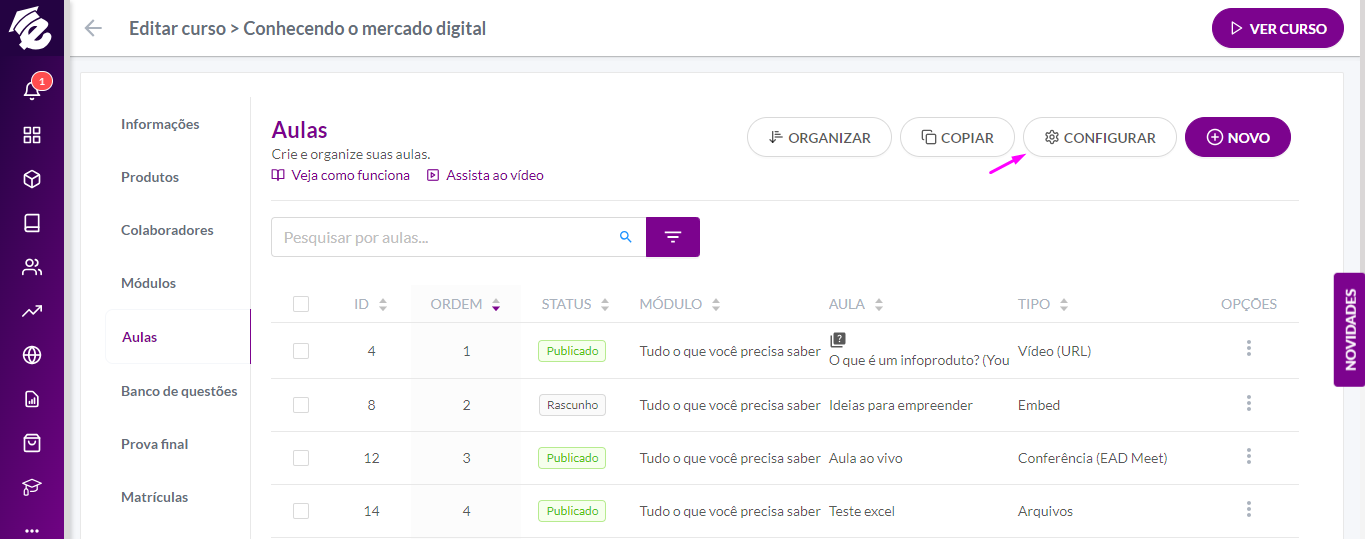Click the users icon in sidebar

pyautogui.click(x=32, y=267)
